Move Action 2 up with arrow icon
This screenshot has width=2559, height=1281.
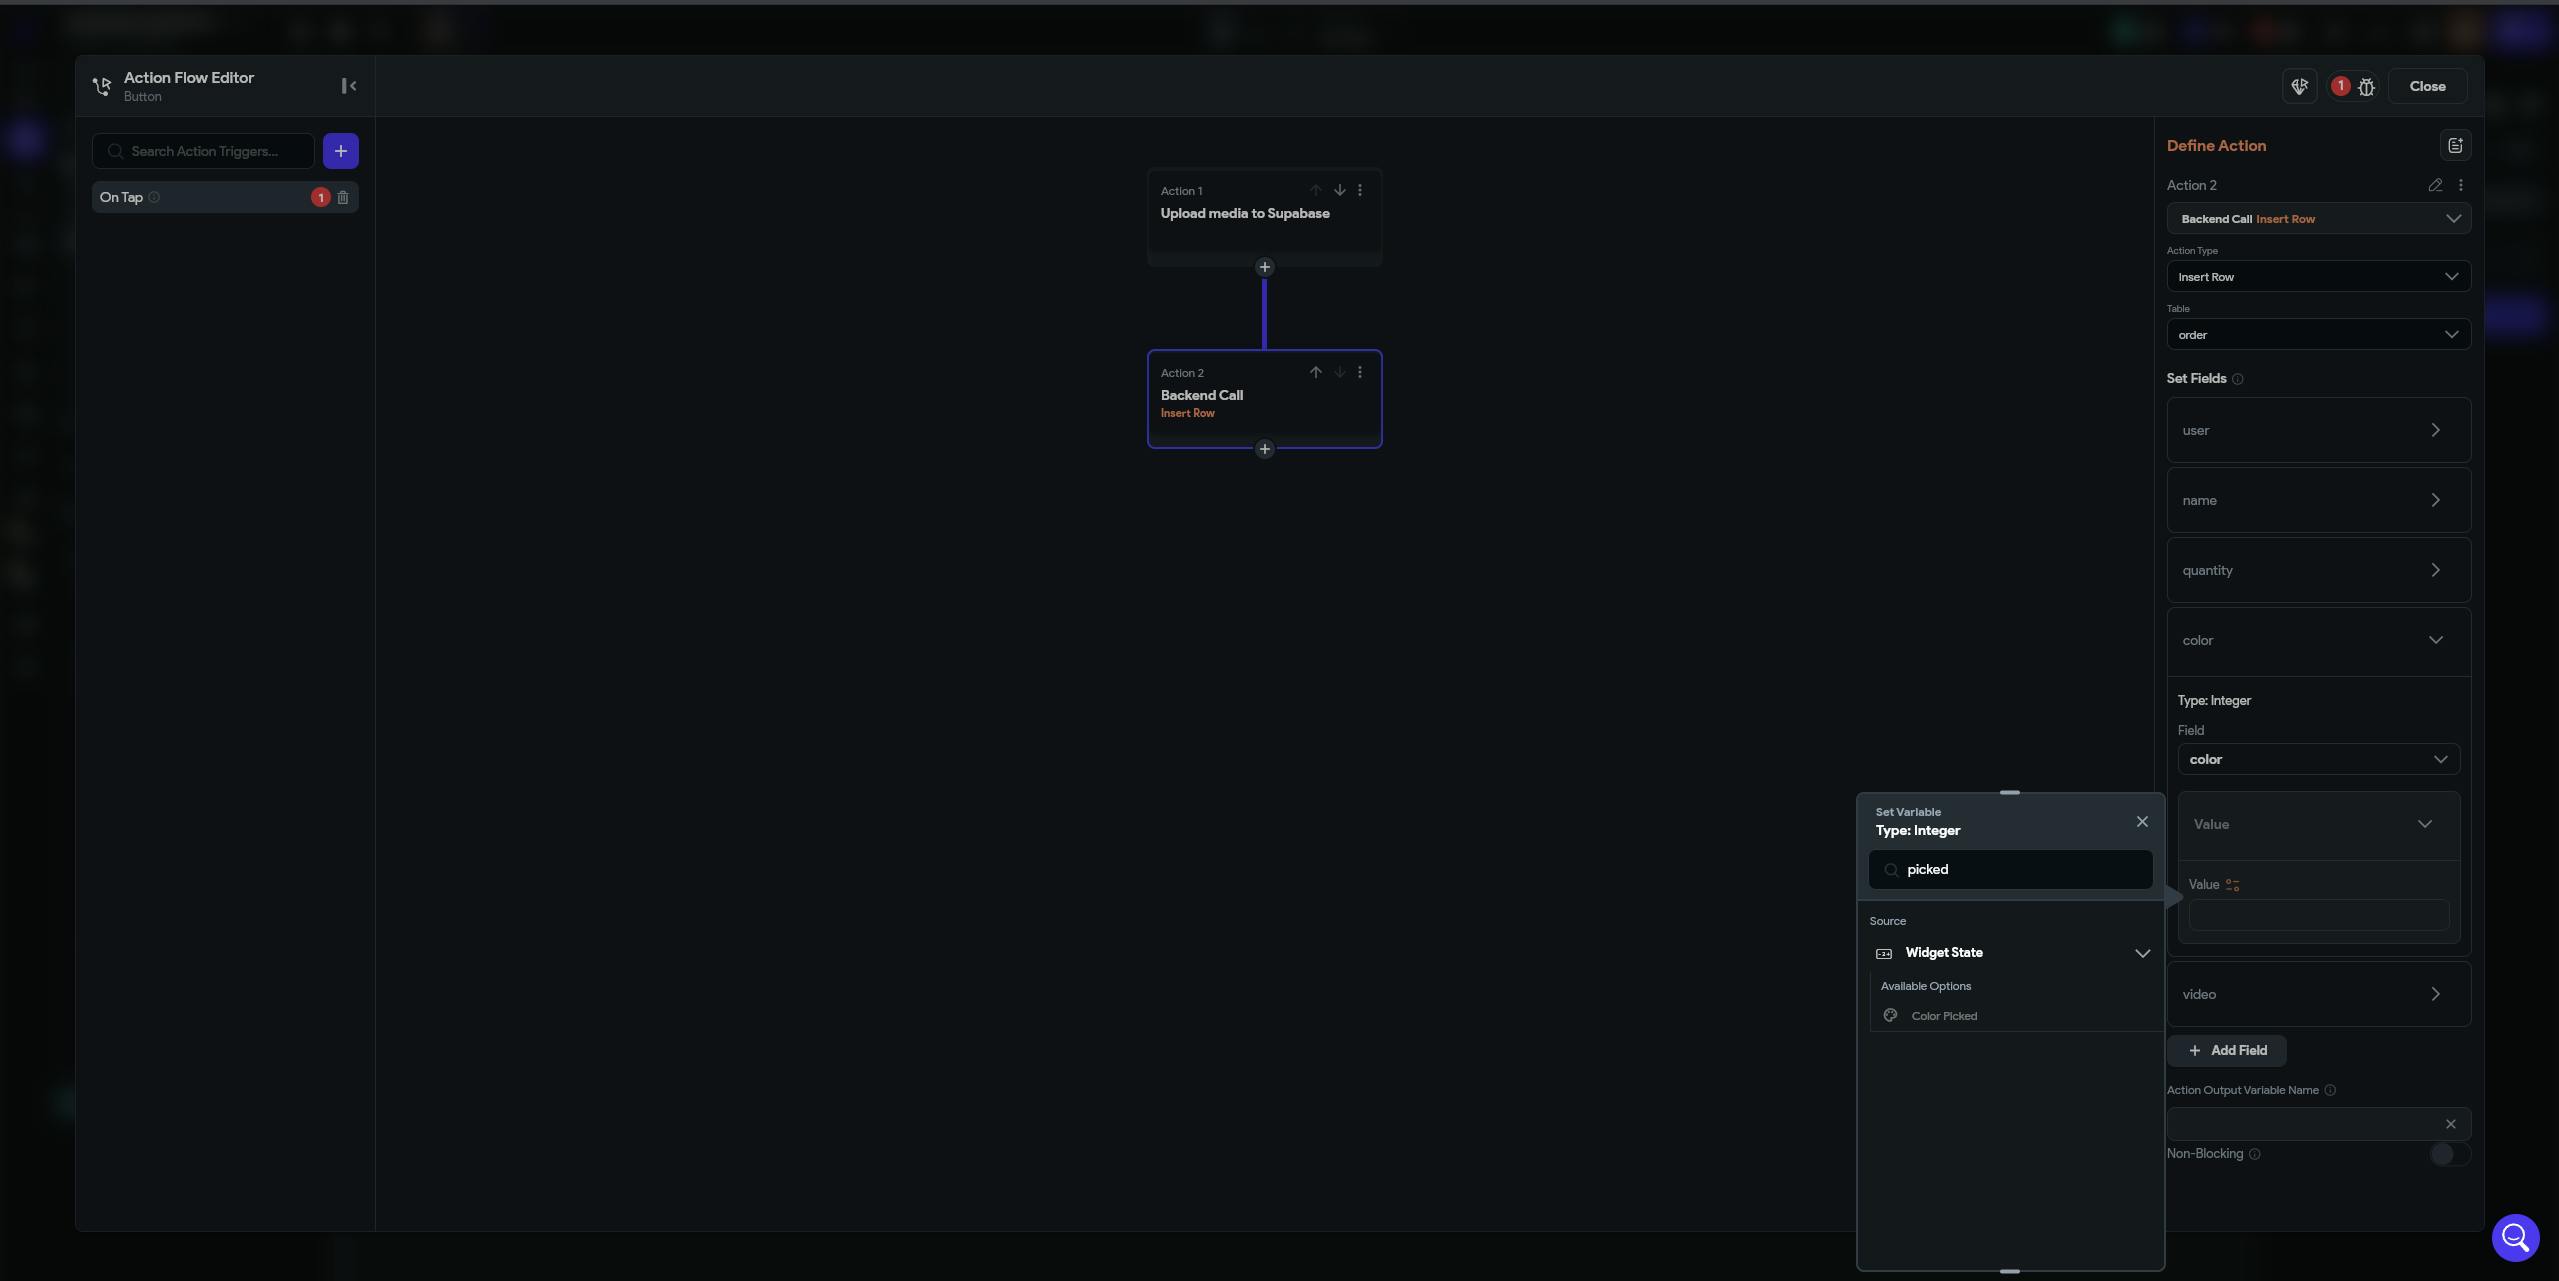(1315, 372)
